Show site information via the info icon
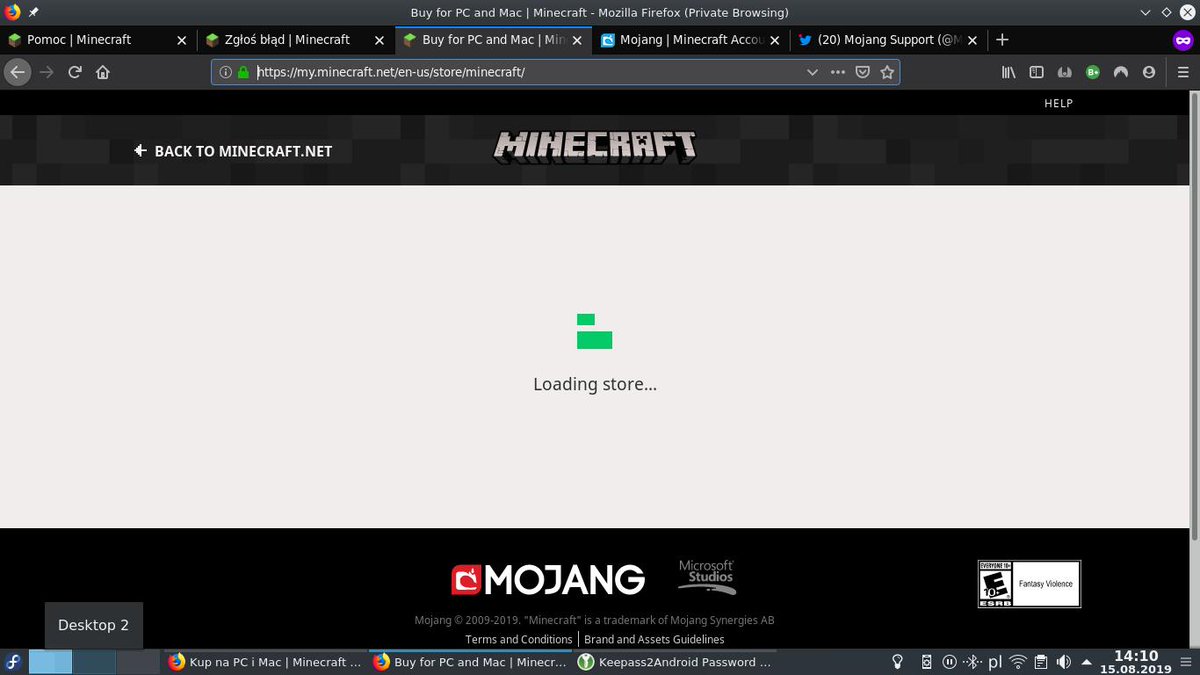This screenshot has height=675, width=1200. click(x=225, y=72)
